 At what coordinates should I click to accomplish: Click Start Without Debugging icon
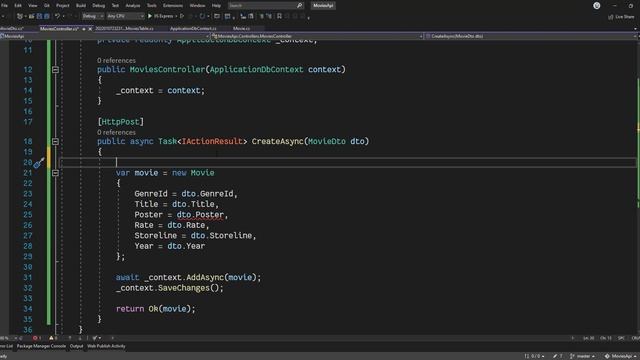(182, 16)
